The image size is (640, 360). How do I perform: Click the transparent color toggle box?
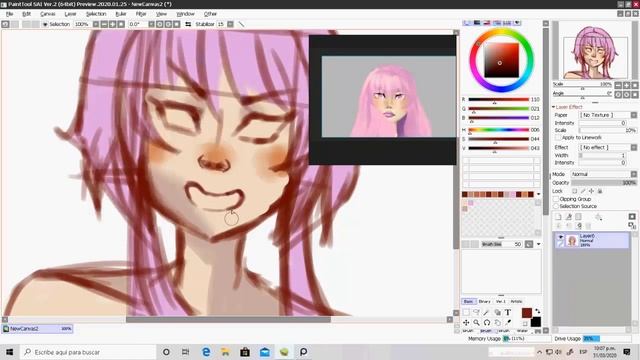coord(525,324)
